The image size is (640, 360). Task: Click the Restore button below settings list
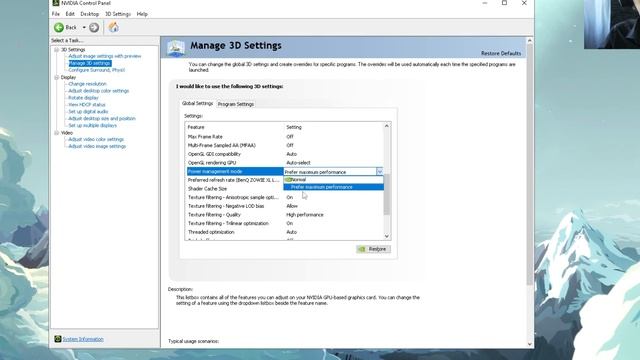click(x=373, y=249)
